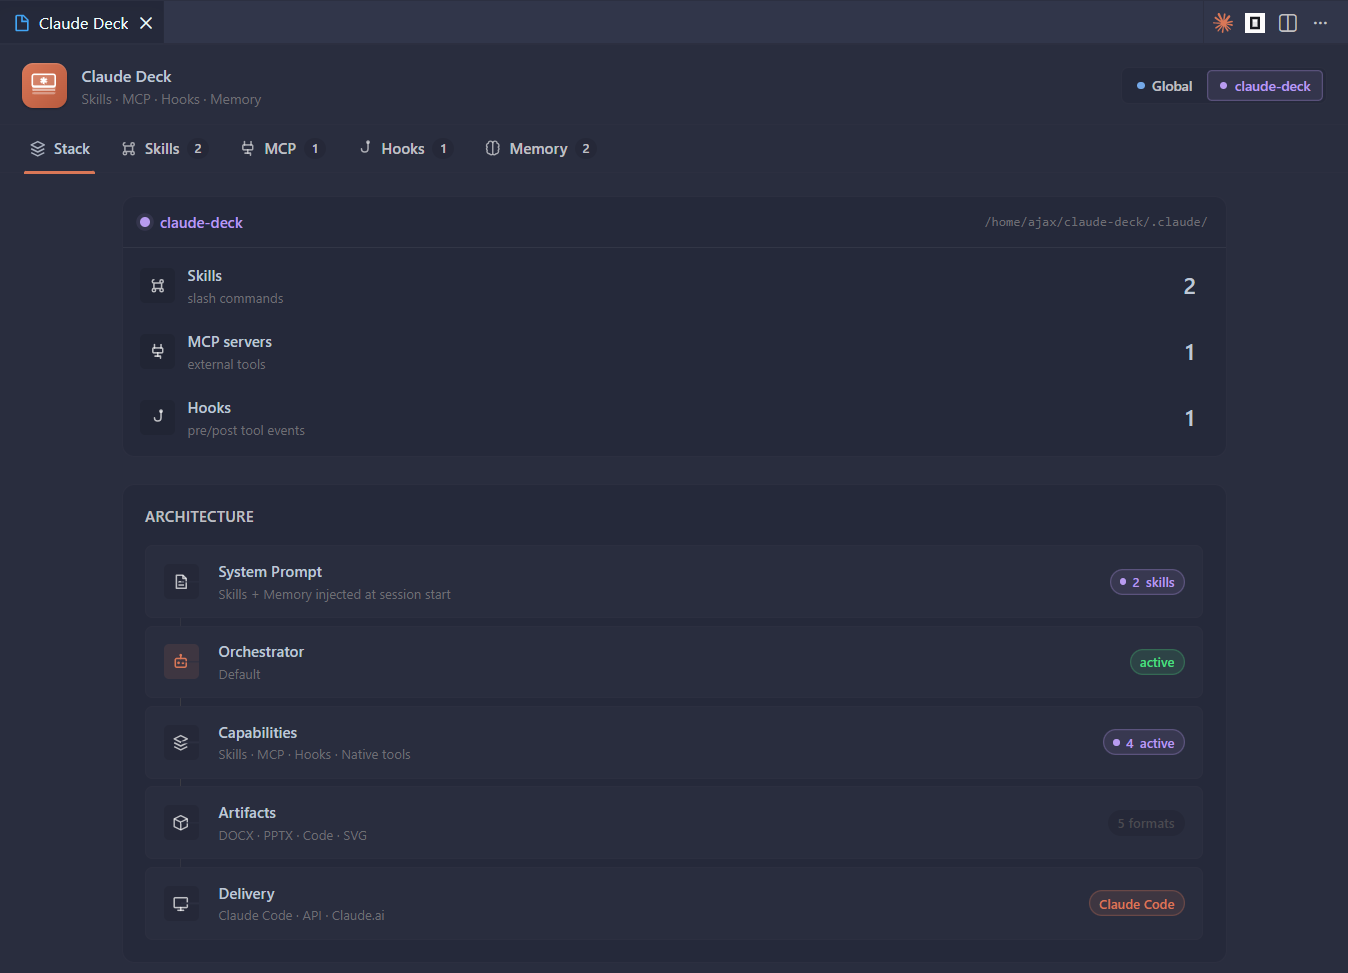This screenshot has width=1348, height=973.
Task: Click the layers icon on the Stack tab
Action: (x=38, y=149)
